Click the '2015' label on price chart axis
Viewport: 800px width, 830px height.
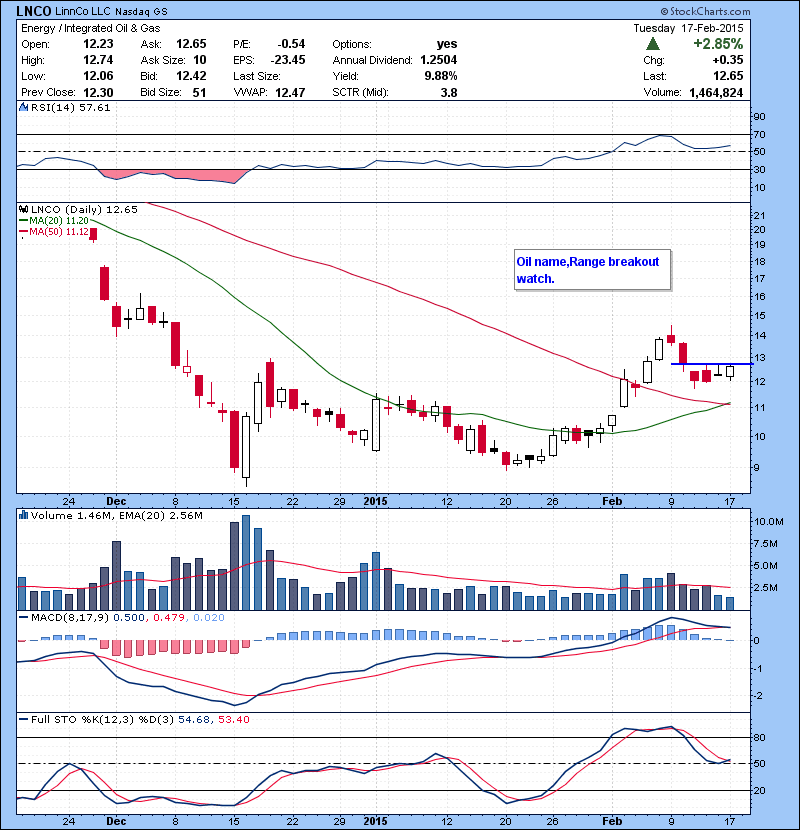[375, 501]
